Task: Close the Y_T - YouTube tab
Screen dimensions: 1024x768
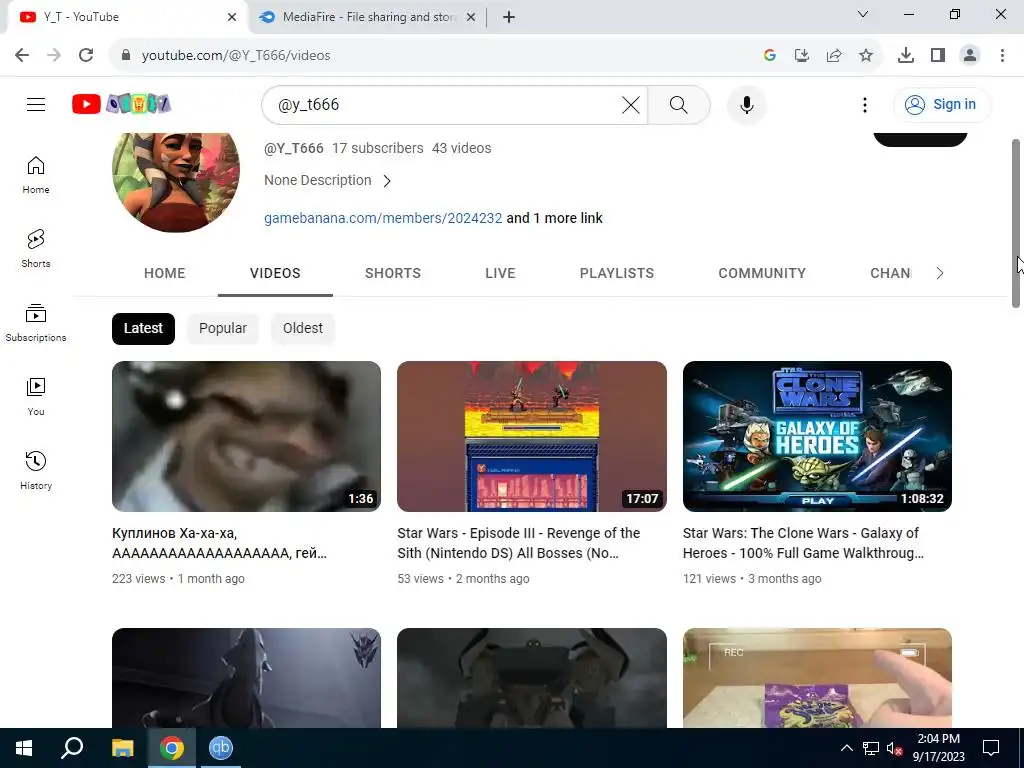Action: (x=232, y=17)
